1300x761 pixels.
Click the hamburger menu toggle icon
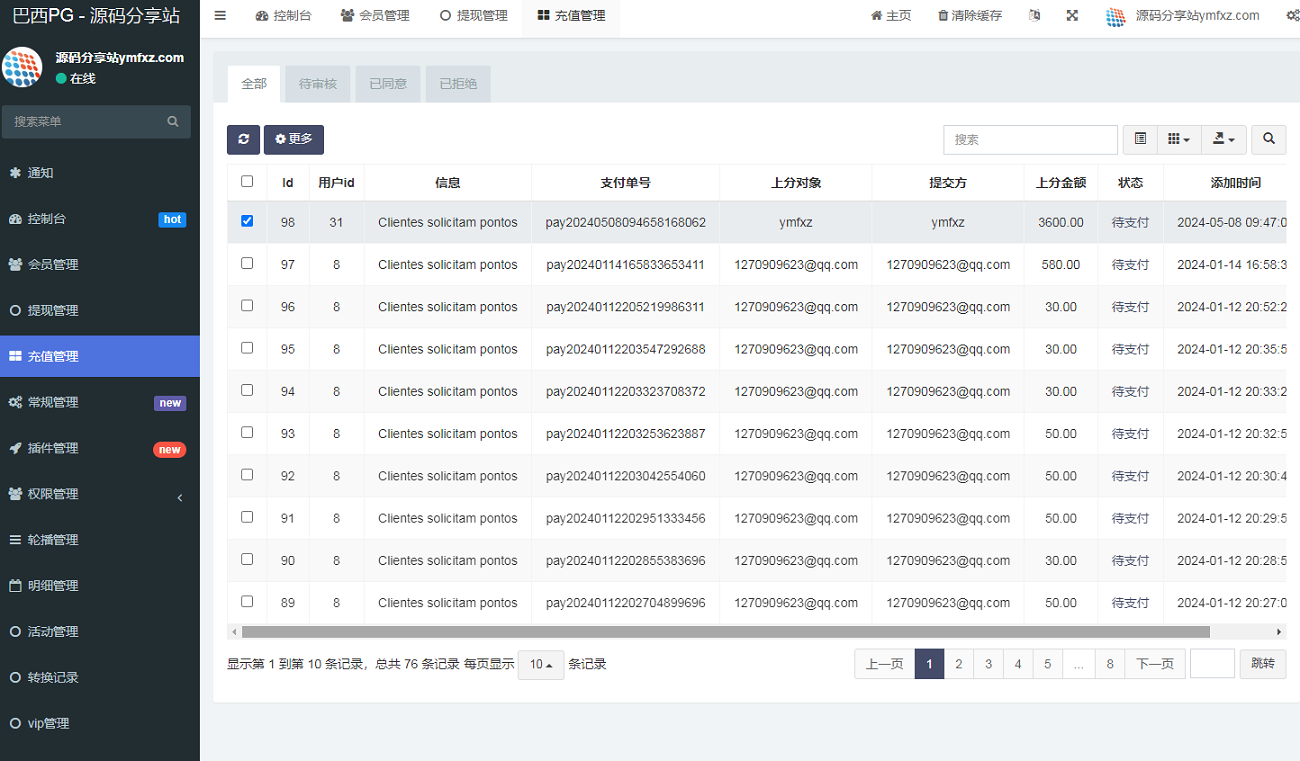click(x=220, y=16)
